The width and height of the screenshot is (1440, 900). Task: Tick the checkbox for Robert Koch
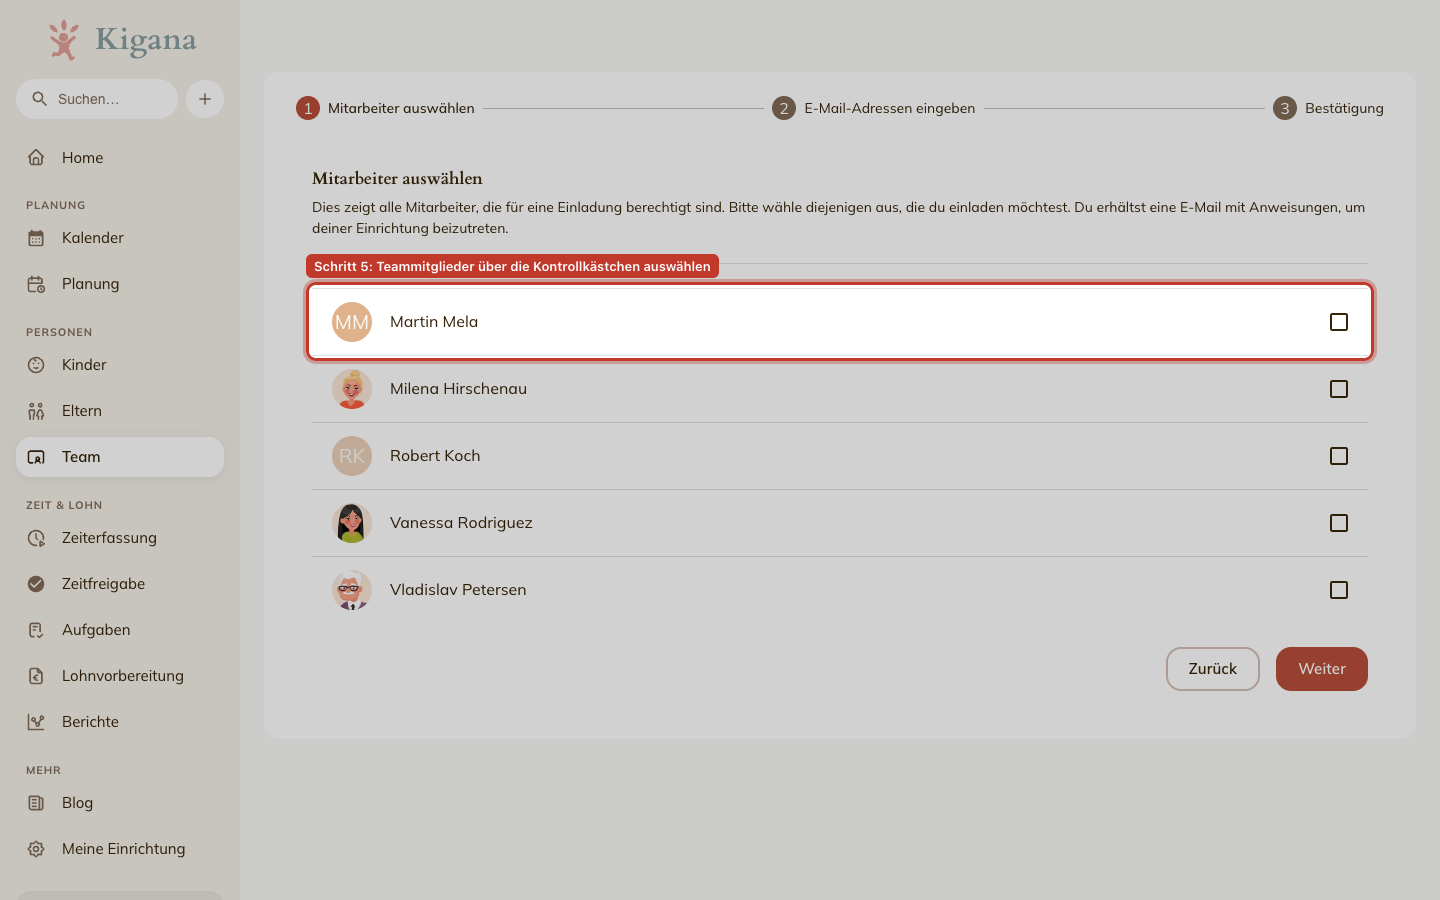coord(1339,456)
